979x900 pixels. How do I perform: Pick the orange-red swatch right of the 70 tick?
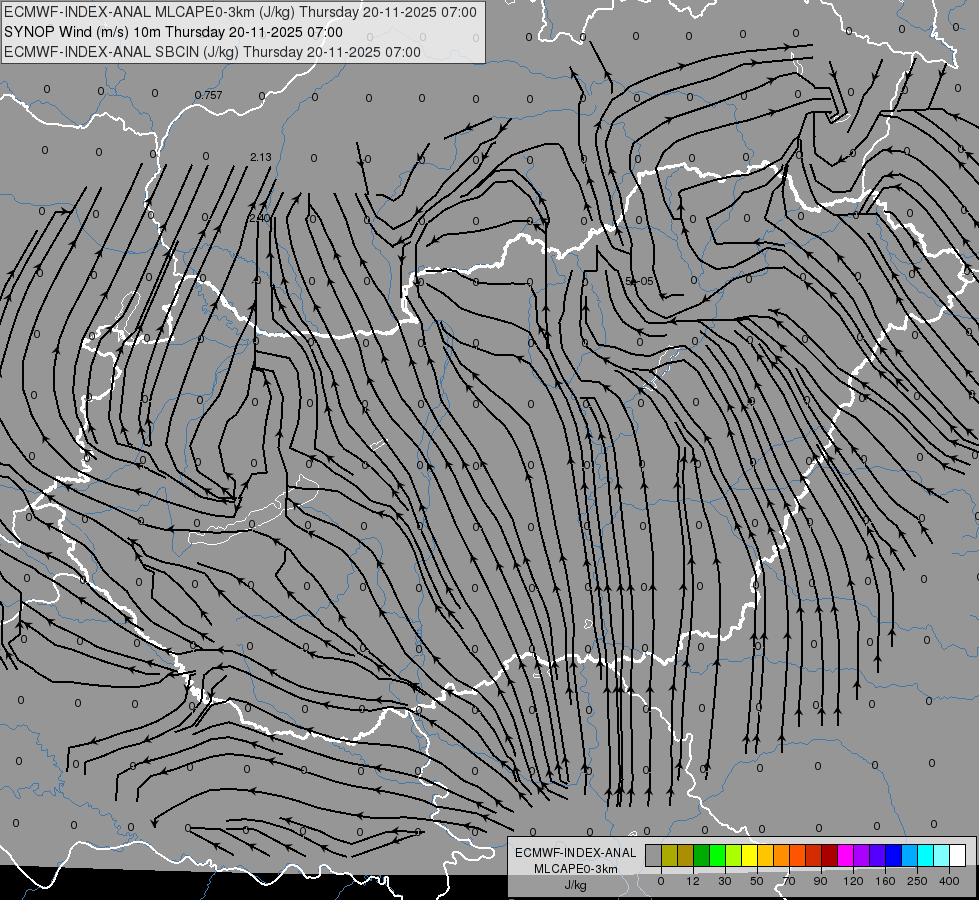click(x=798, y=855)
